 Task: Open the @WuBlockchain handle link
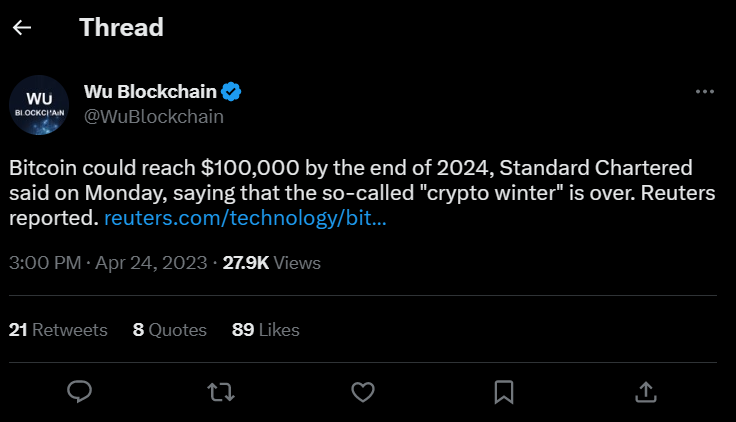(153, 117)
